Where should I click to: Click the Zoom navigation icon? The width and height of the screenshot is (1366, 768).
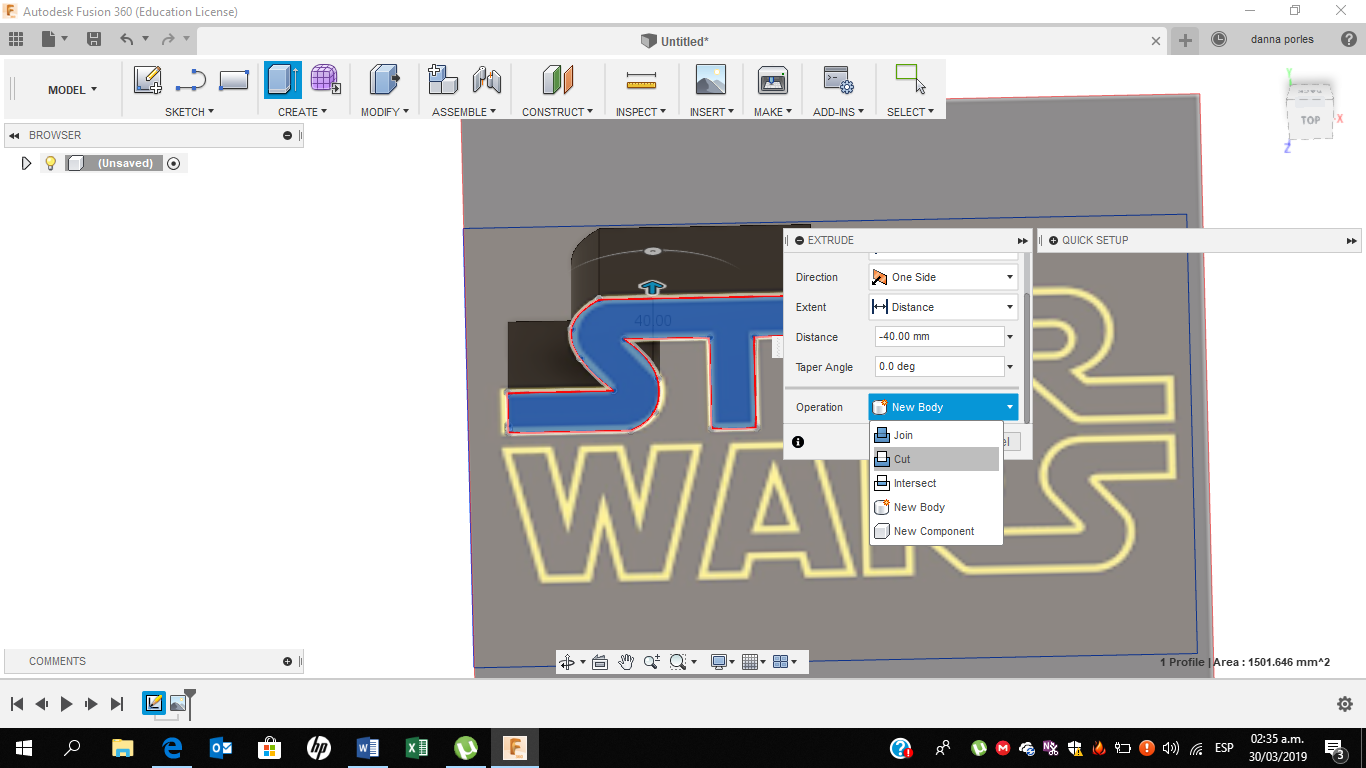pyautogui.click(x=652, y=662)
